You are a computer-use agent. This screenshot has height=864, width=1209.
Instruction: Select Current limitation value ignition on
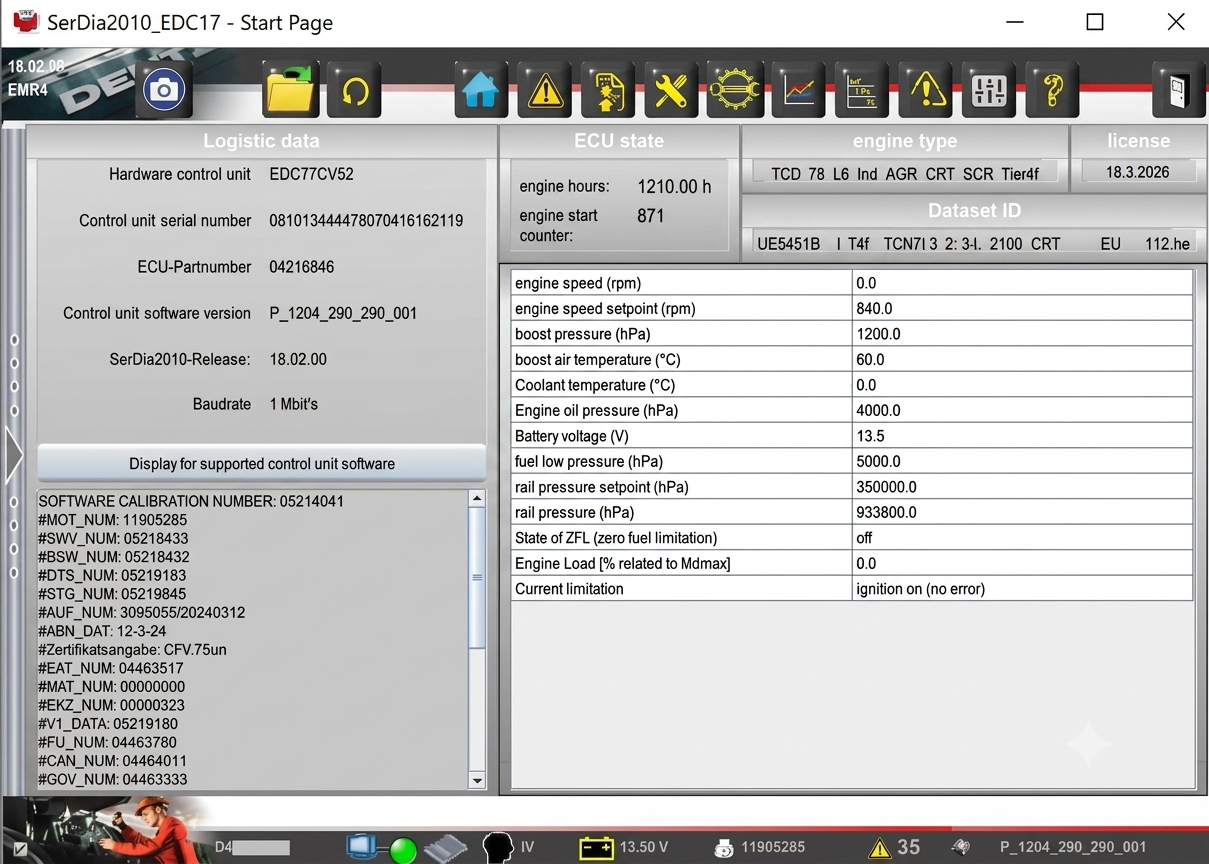pos(1022,589)
